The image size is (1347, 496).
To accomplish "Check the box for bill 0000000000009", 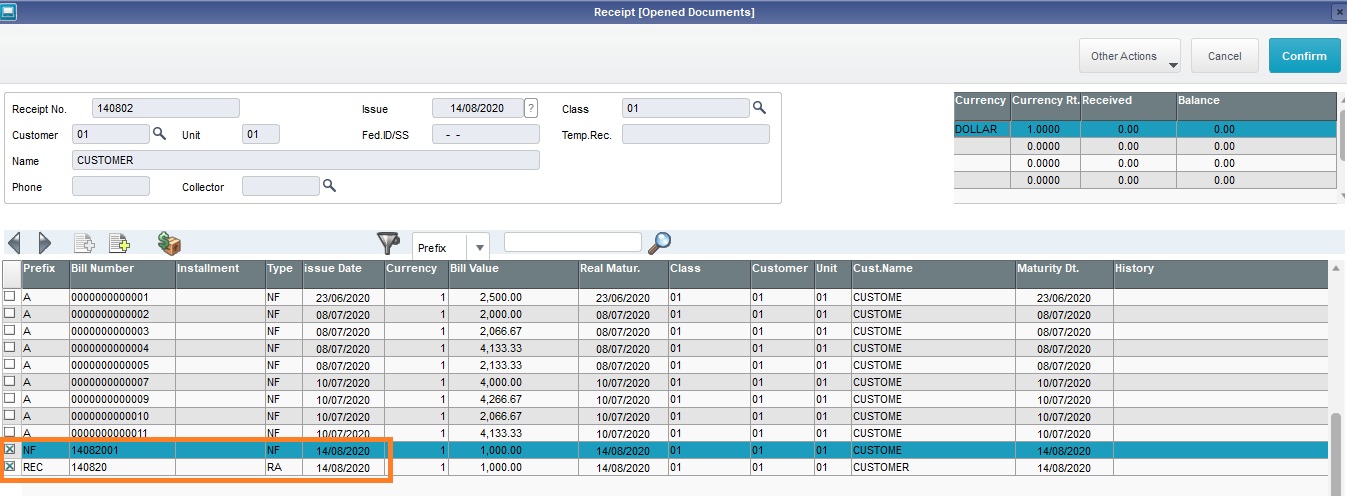I will click(x=10, y=399).
